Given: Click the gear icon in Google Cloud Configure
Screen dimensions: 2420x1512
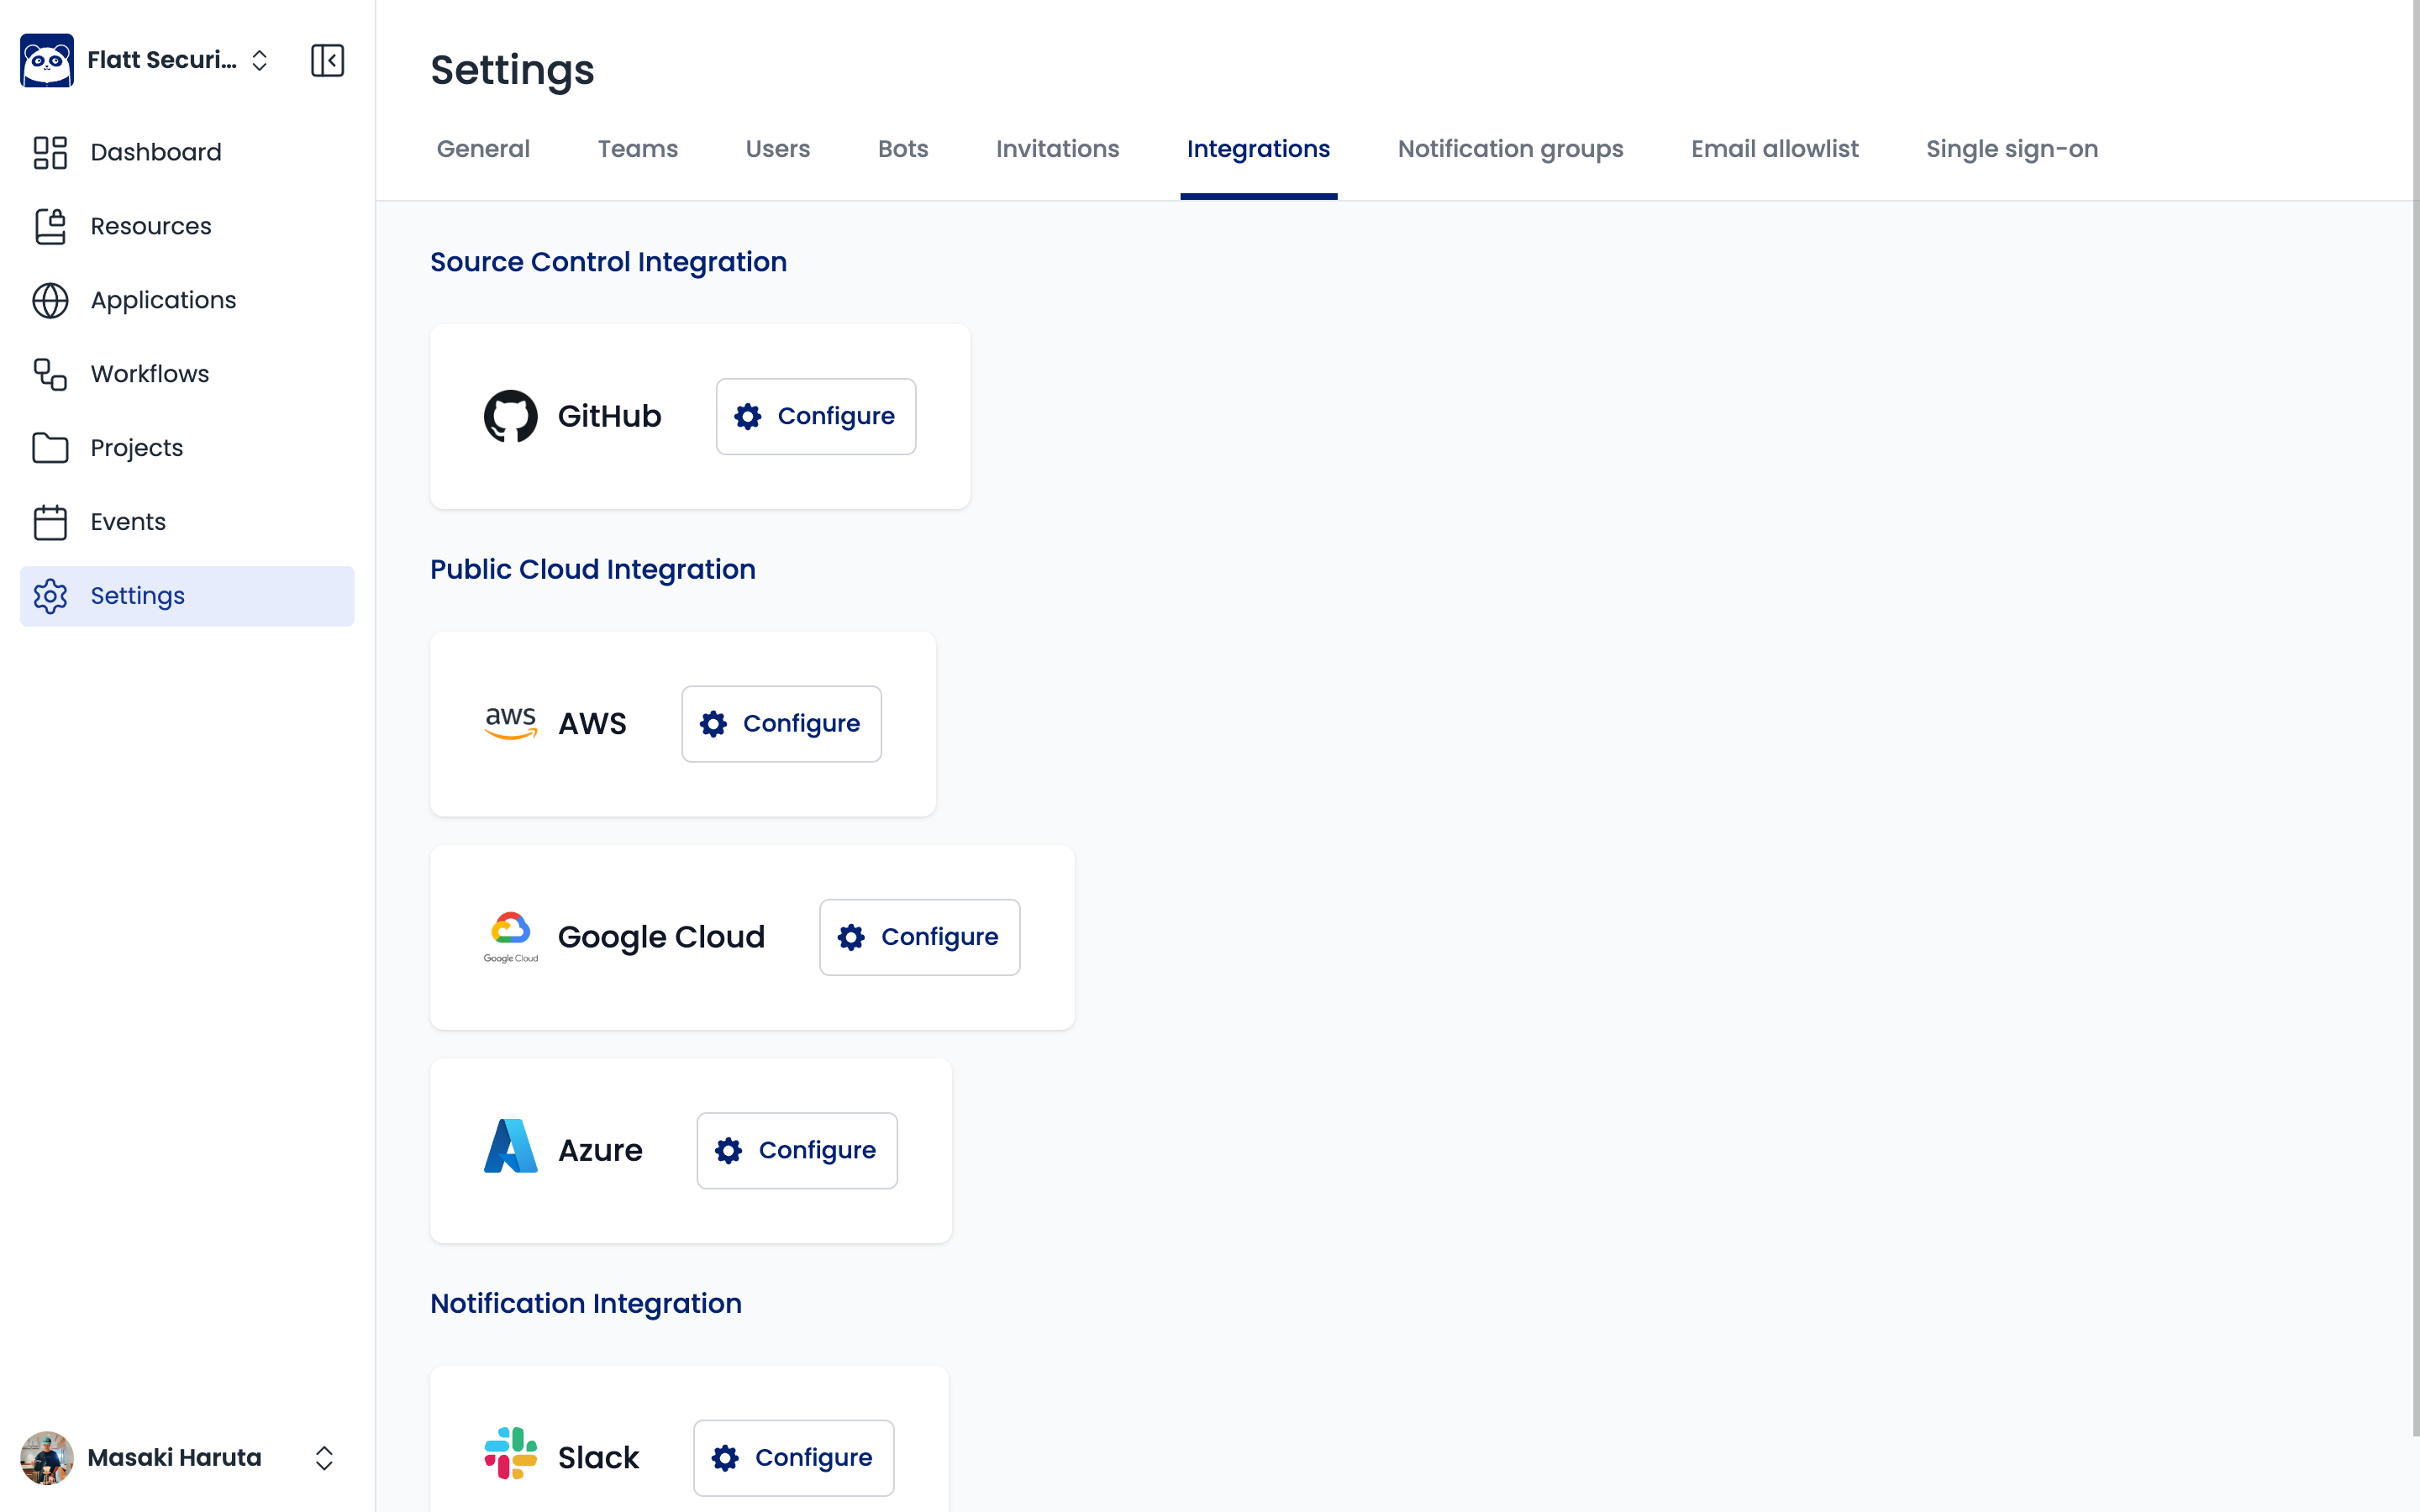Looking at the screenshot, I should tap(851, 937).
